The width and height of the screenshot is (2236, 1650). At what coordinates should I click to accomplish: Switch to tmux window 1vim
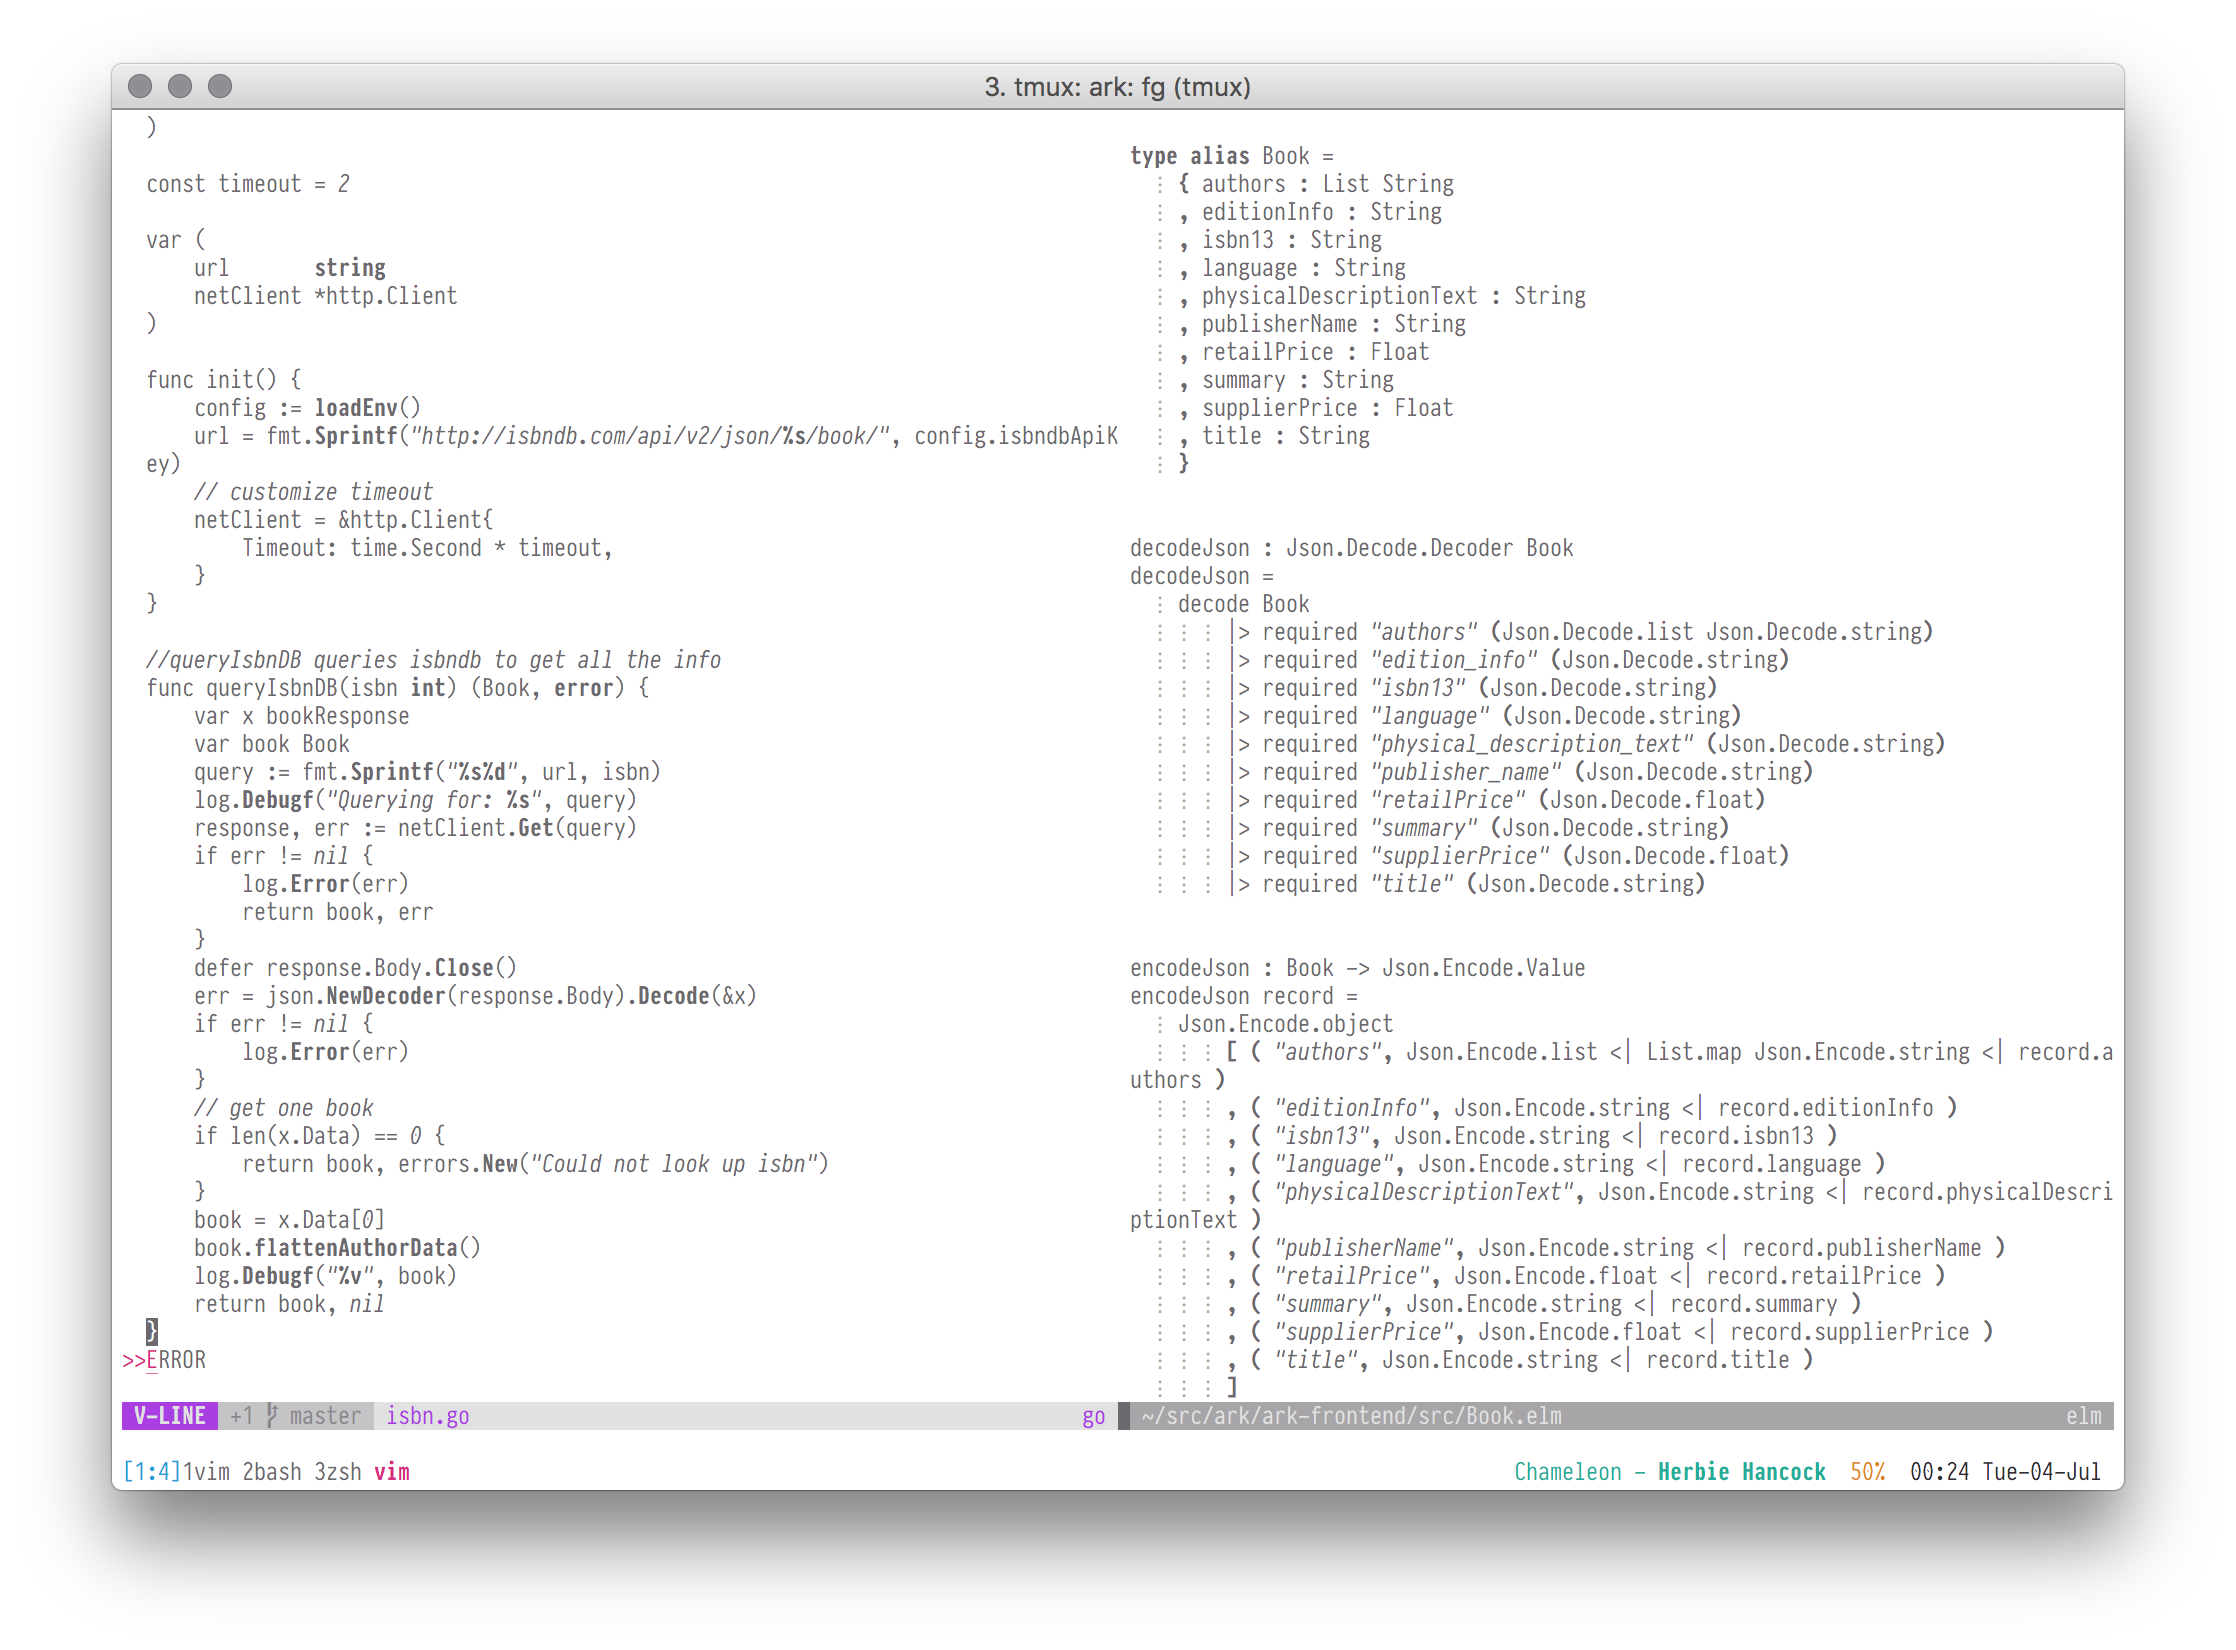206,1472
